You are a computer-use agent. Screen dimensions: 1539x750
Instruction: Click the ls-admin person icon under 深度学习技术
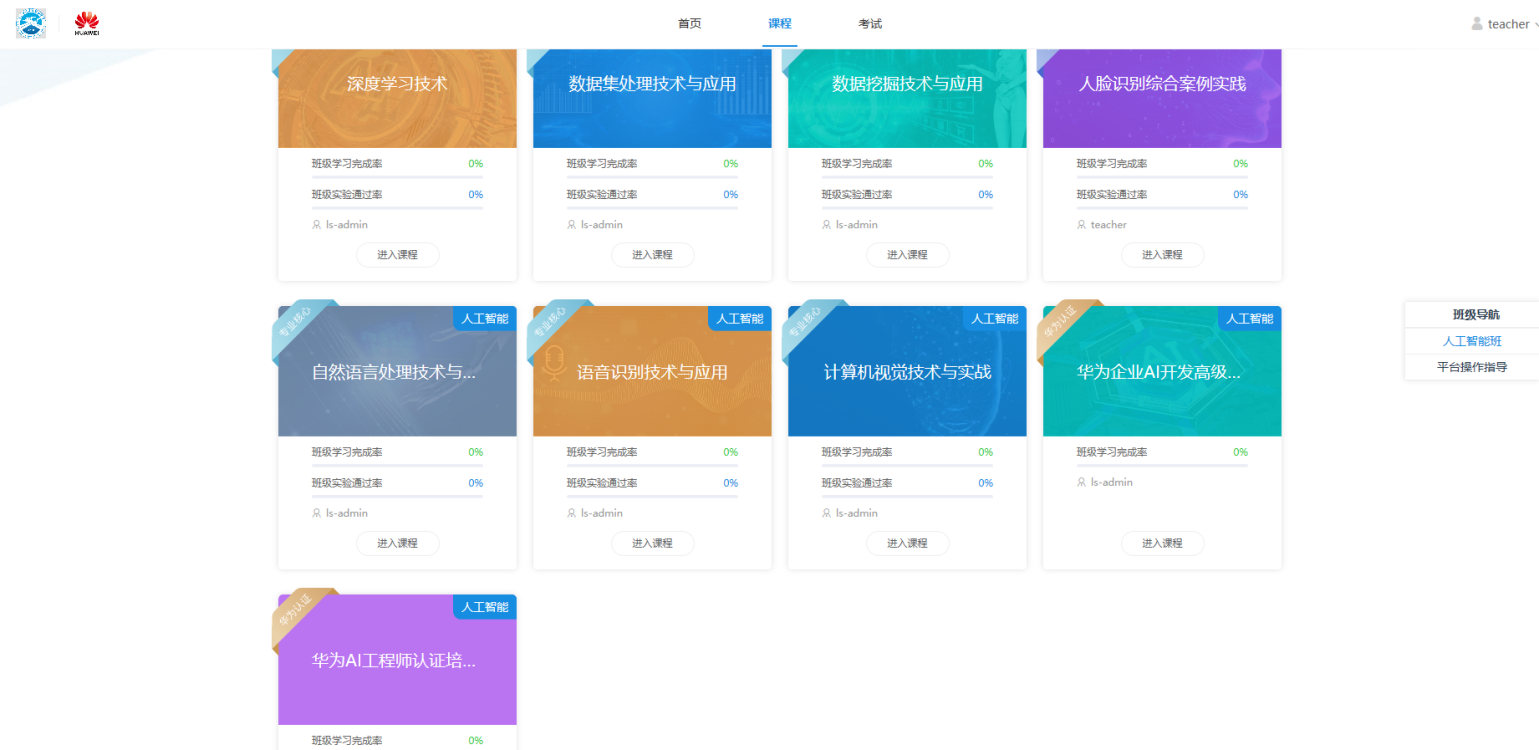pyautogui.click(x=317, y=225)
